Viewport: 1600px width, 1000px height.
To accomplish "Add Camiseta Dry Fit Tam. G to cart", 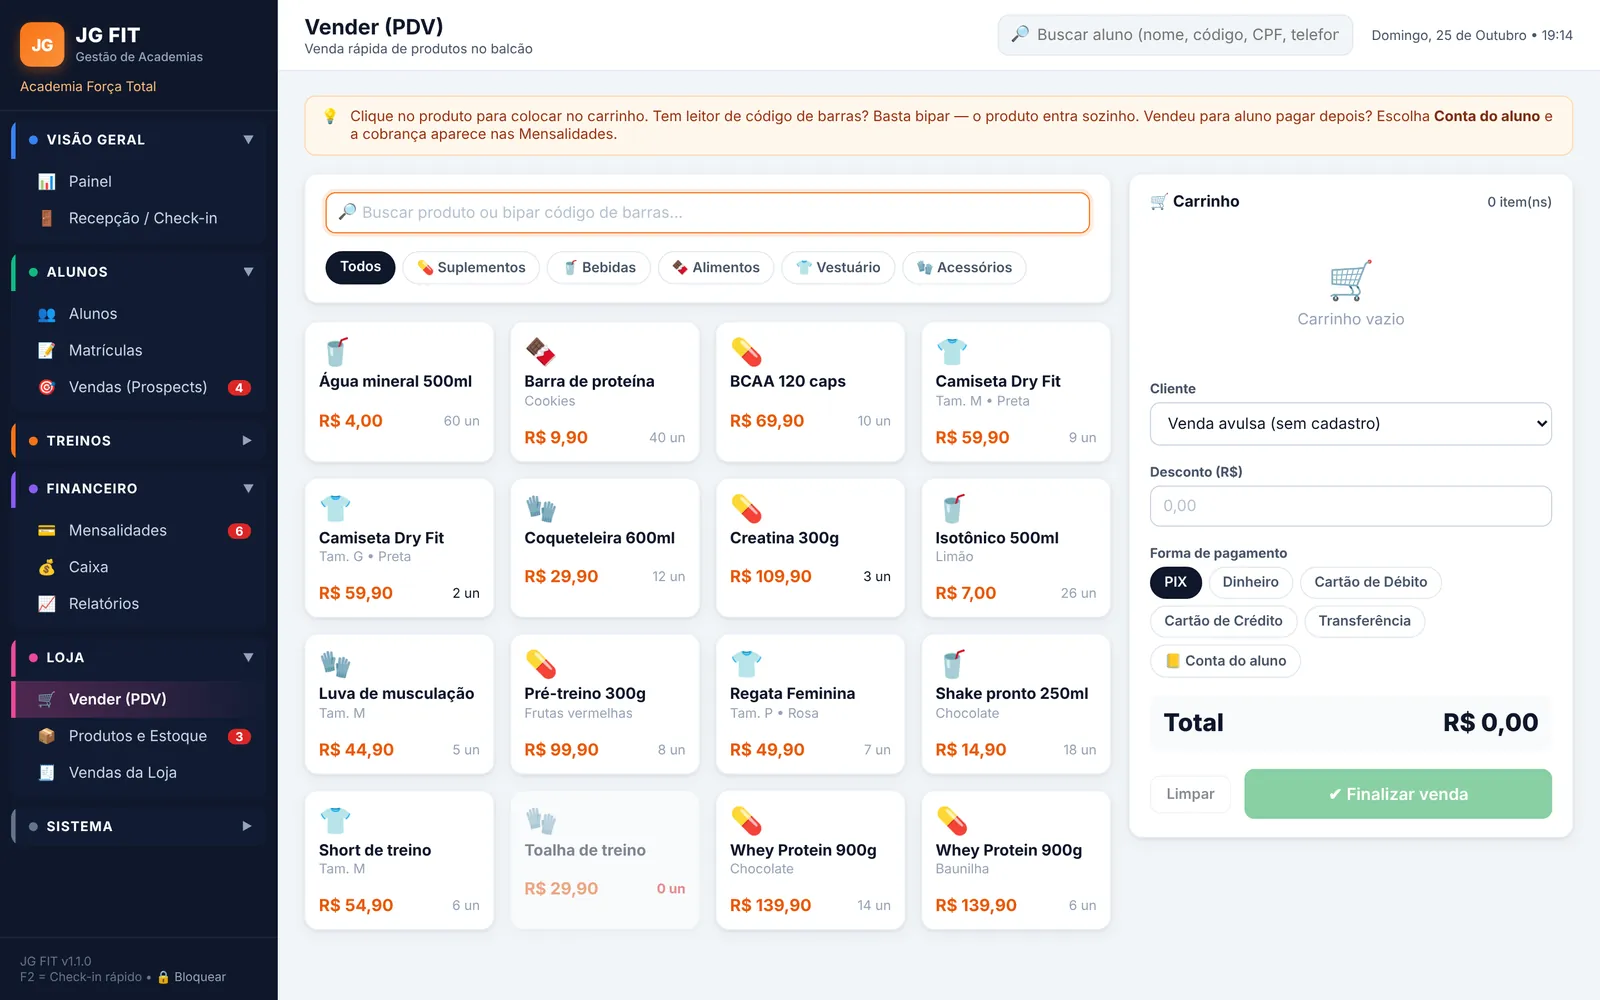I will tap(399, 548).
